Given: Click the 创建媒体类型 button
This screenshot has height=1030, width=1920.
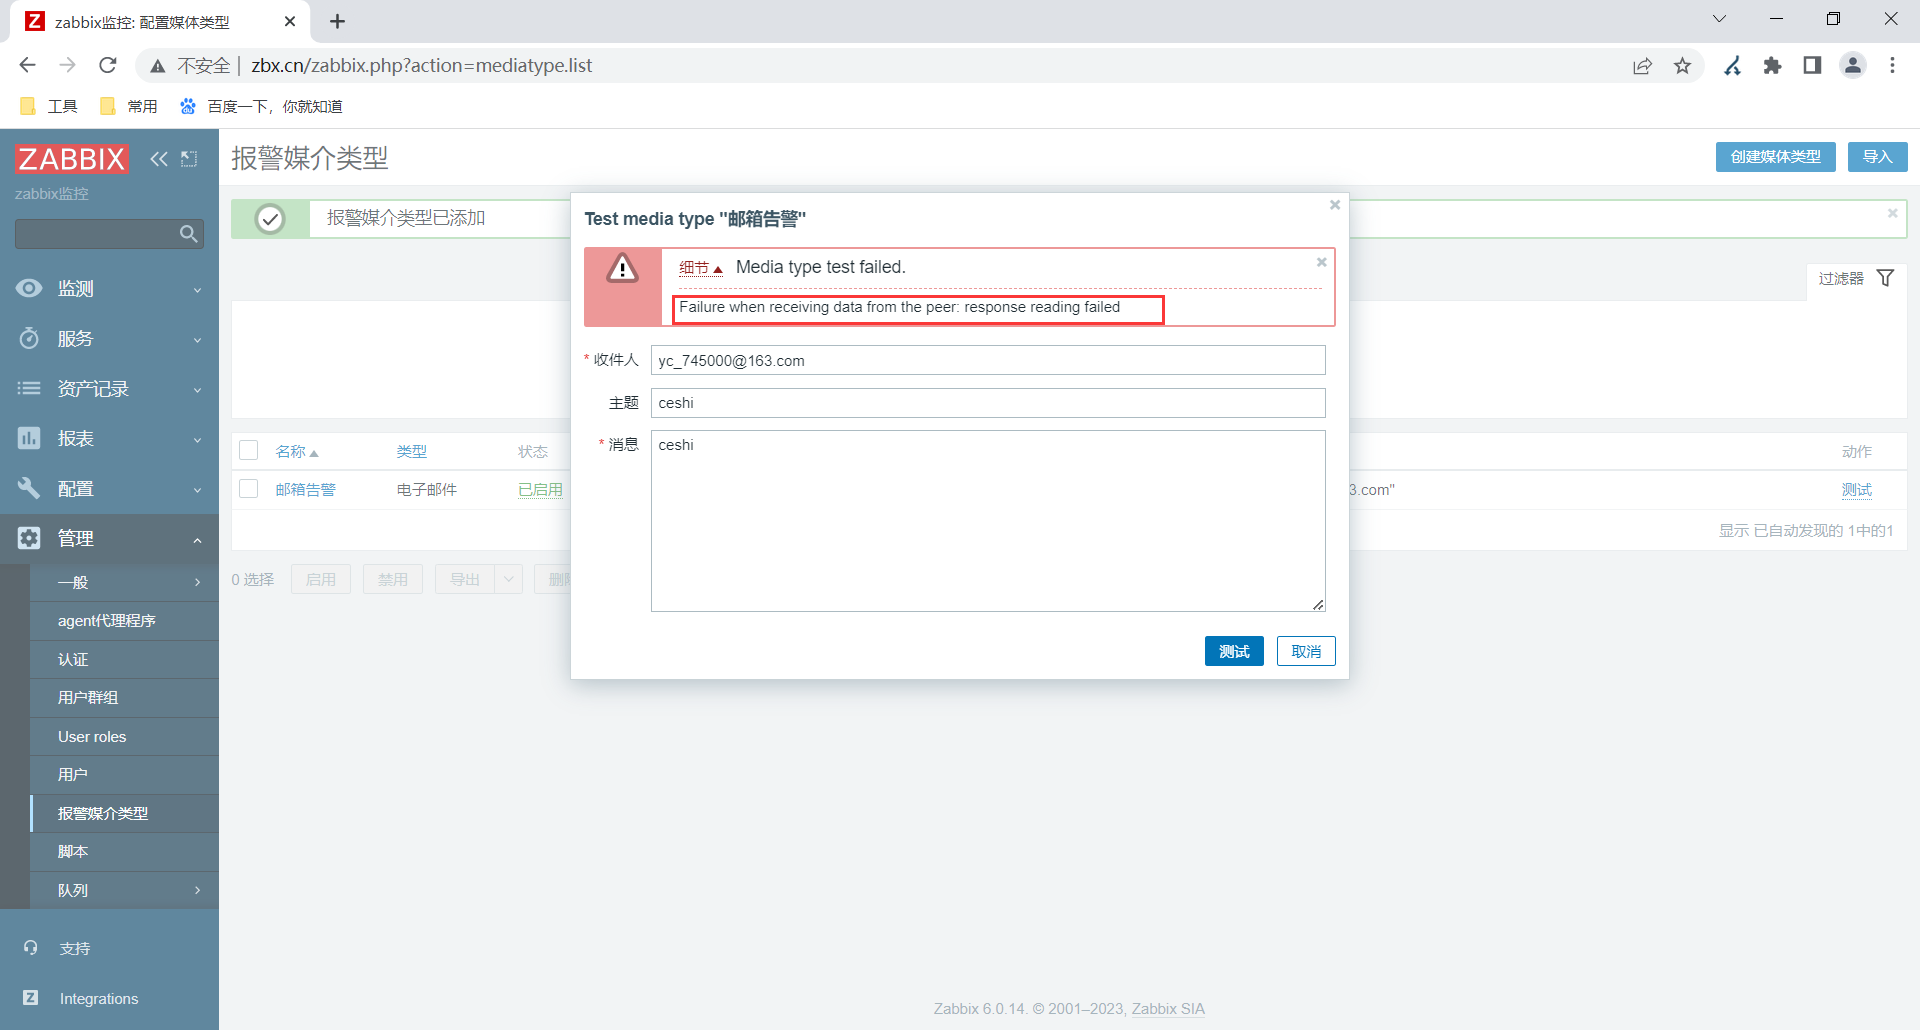Looking at the screenshot, I should click(1776, 157).
